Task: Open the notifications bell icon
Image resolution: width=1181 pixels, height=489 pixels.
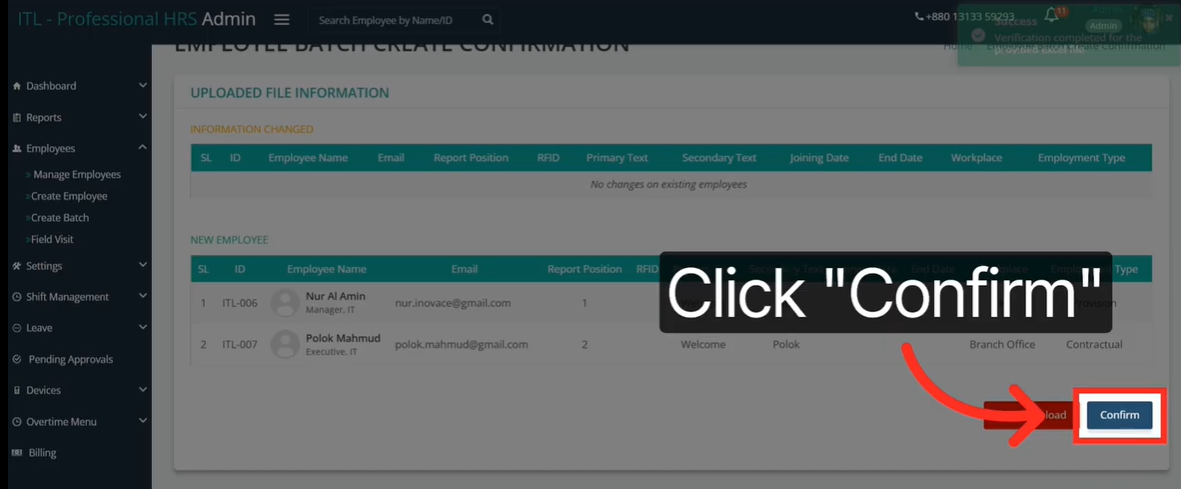Action: (x=1051, y=16)
